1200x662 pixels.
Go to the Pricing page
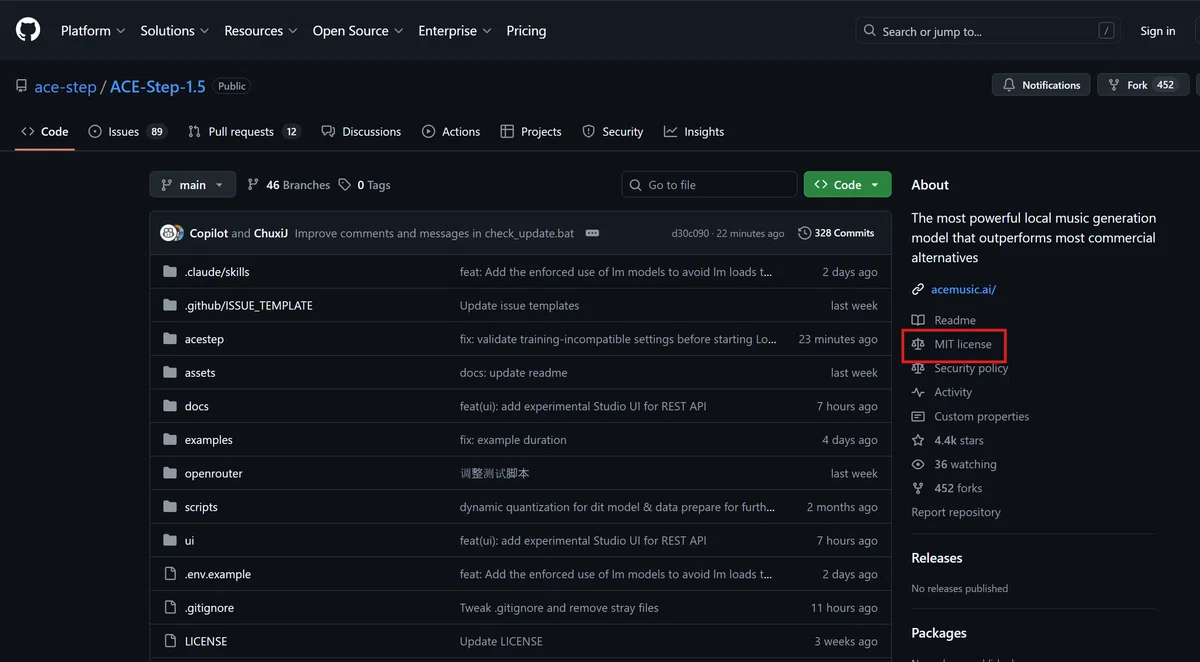pos(526,31)
